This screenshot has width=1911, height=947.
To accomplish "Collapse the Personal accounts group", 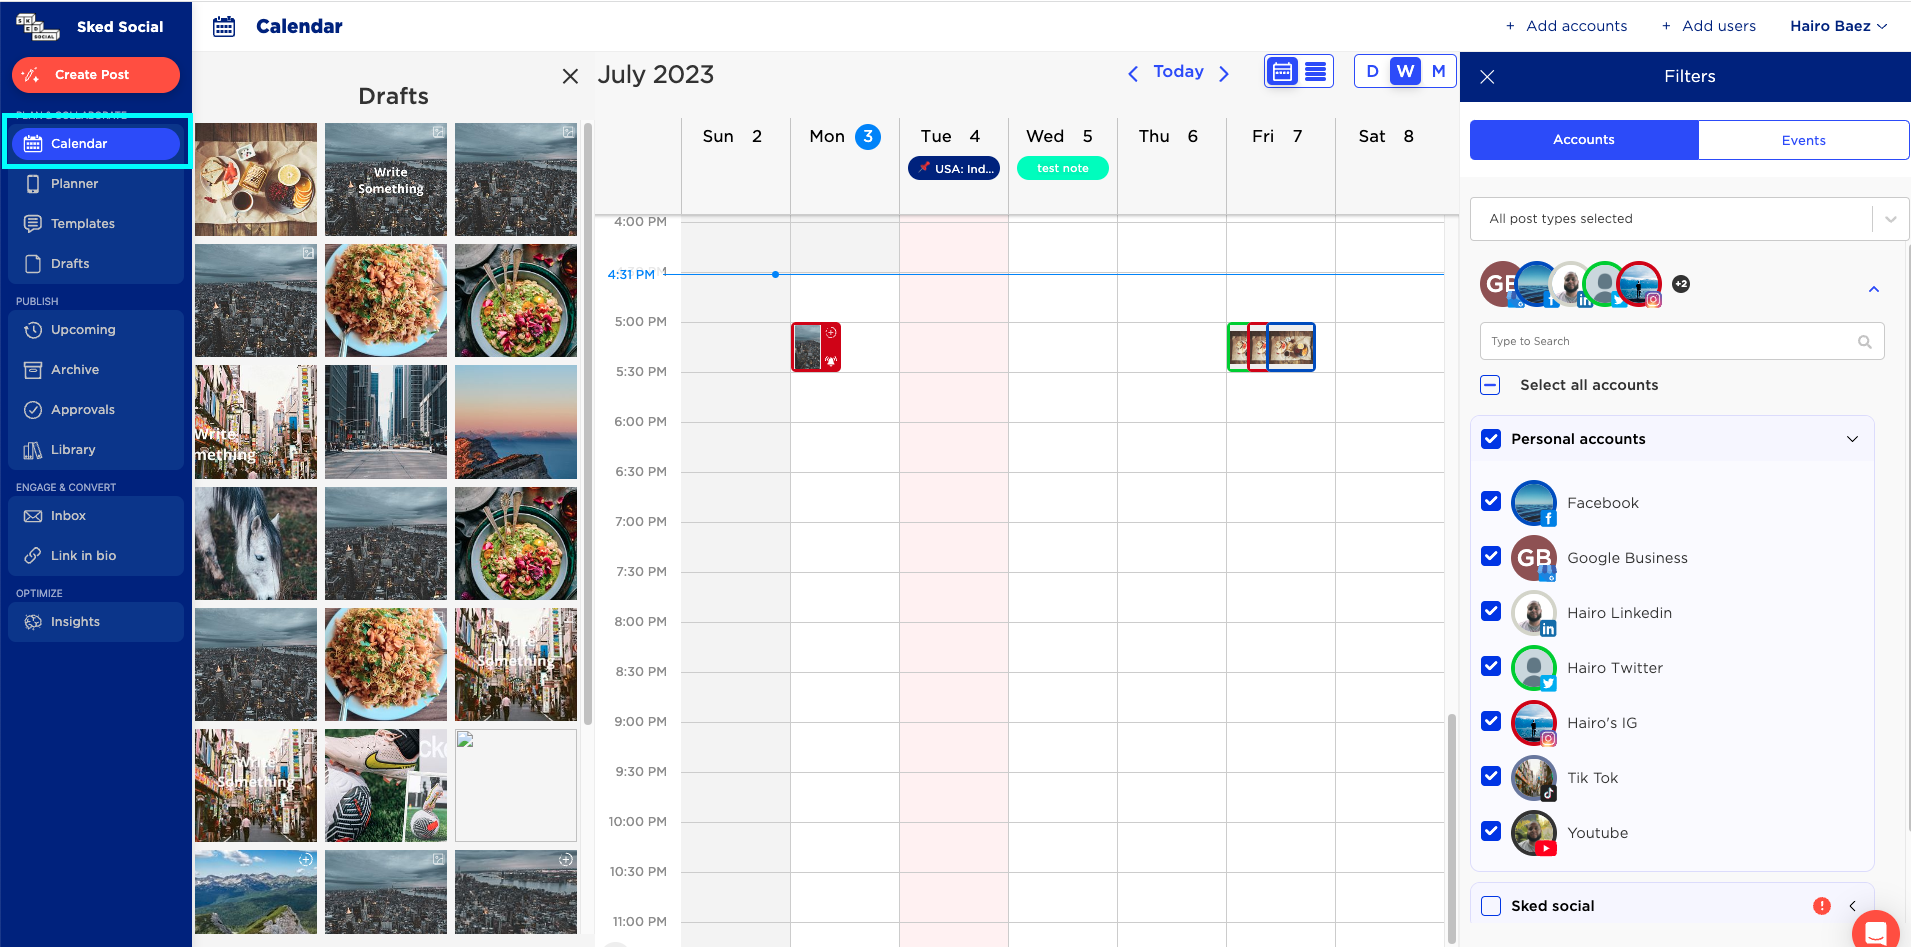I will tap(1852, 439).
